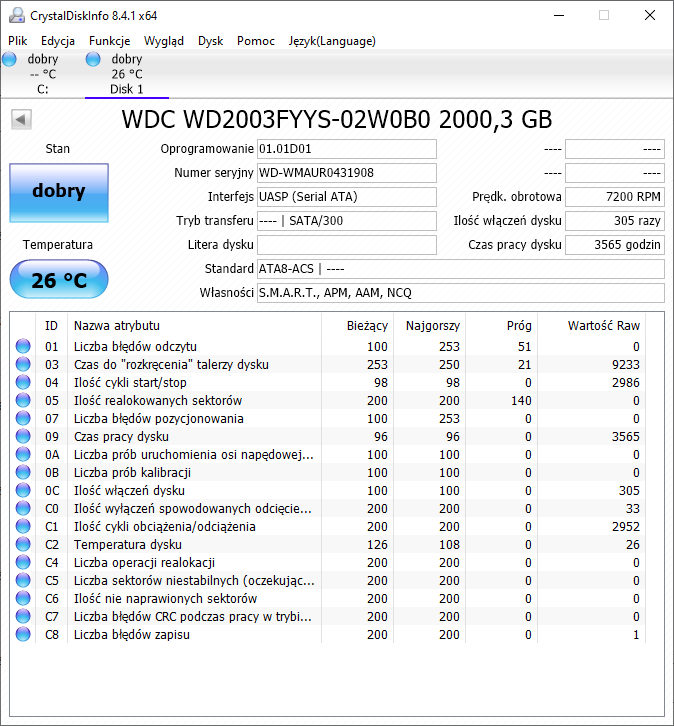Click status icon for attribute C1
This screenshot has width=674, height=726.
[x=23, y=526]
